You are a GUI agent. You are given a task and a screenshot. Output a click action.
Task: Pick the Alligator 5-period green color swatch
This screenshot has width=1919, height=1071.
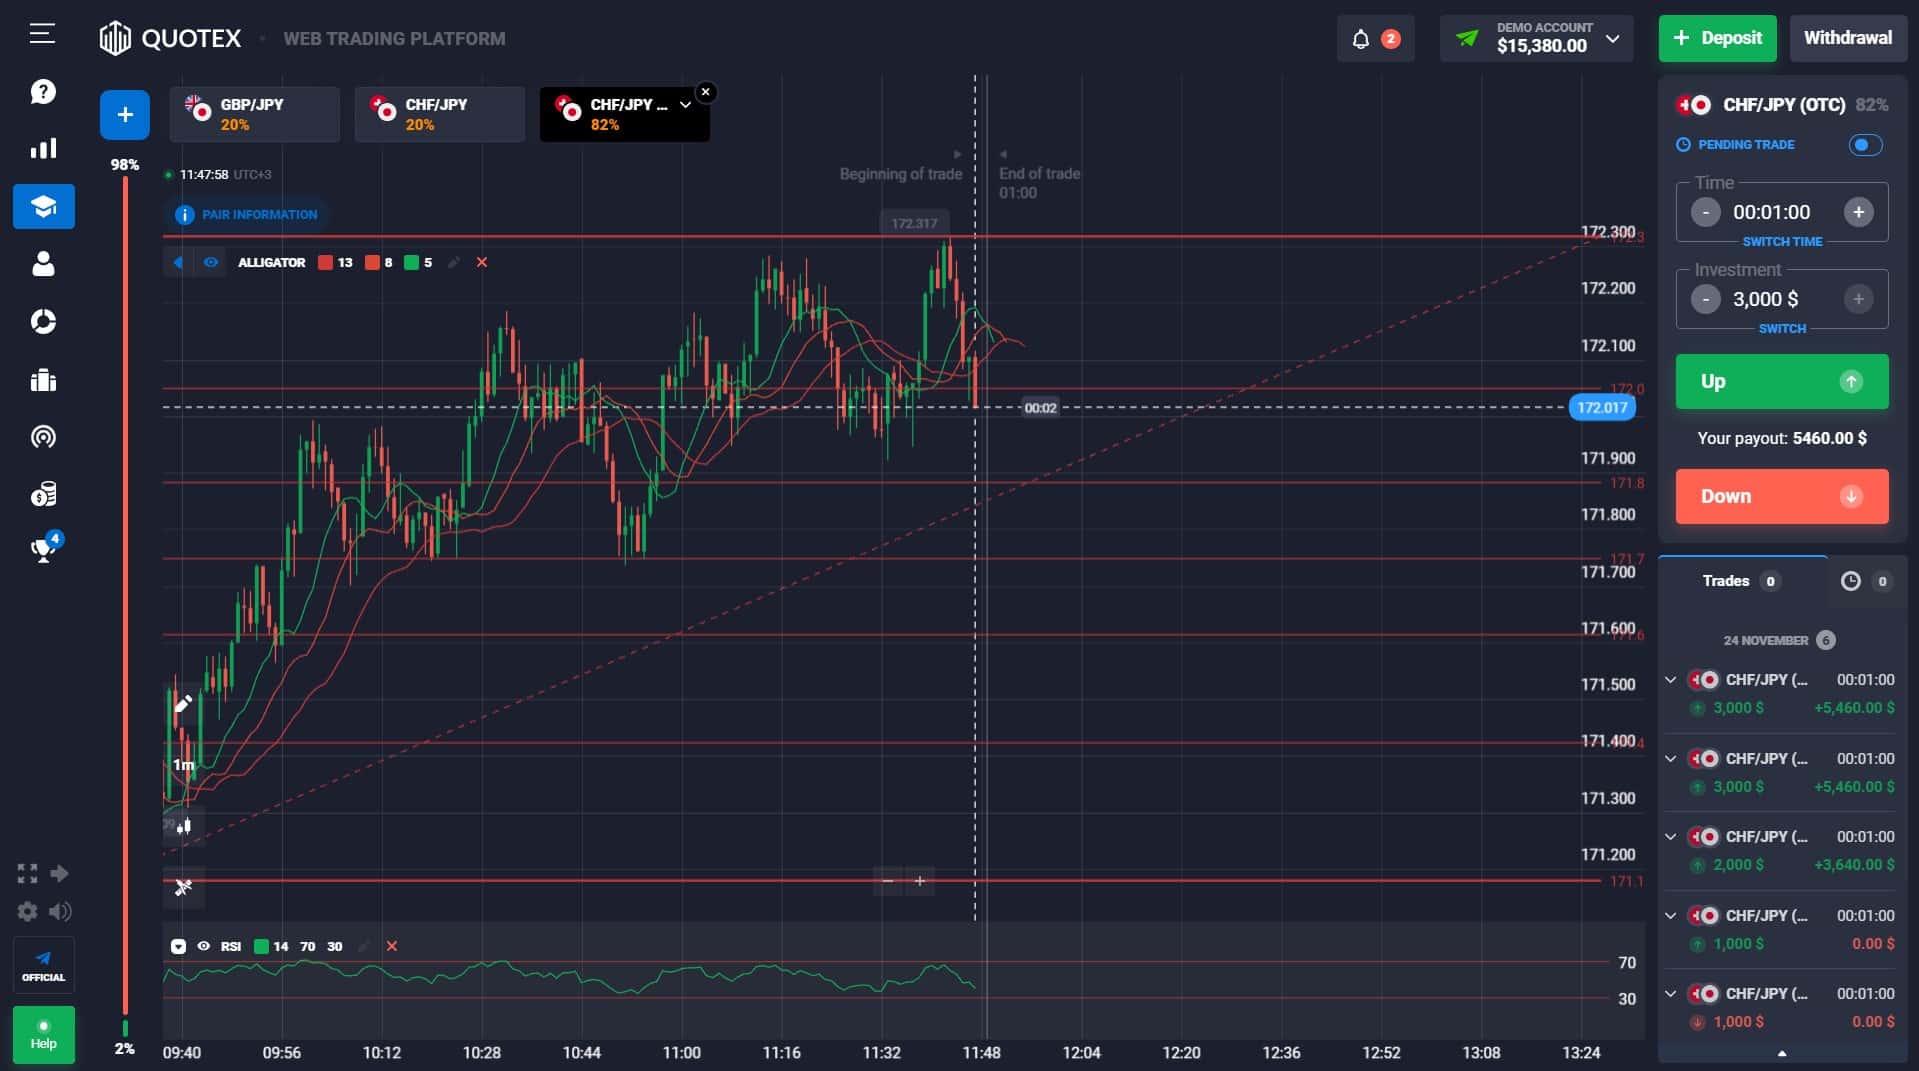tap(411, 263)
